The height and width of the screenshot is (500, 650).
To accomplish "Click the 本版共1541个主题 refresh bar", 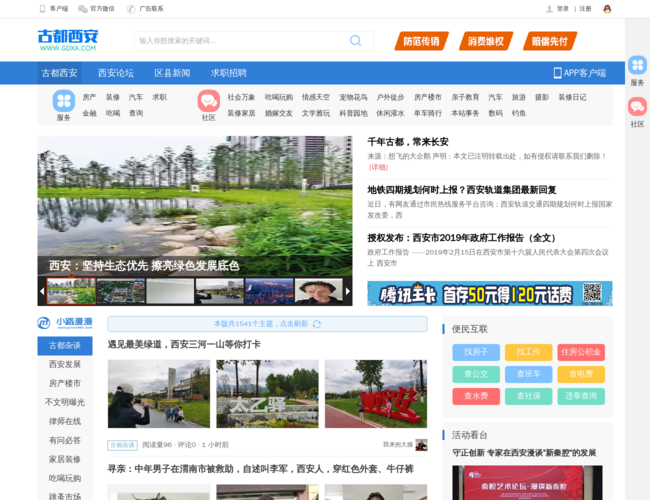I will tap(267, 324).
